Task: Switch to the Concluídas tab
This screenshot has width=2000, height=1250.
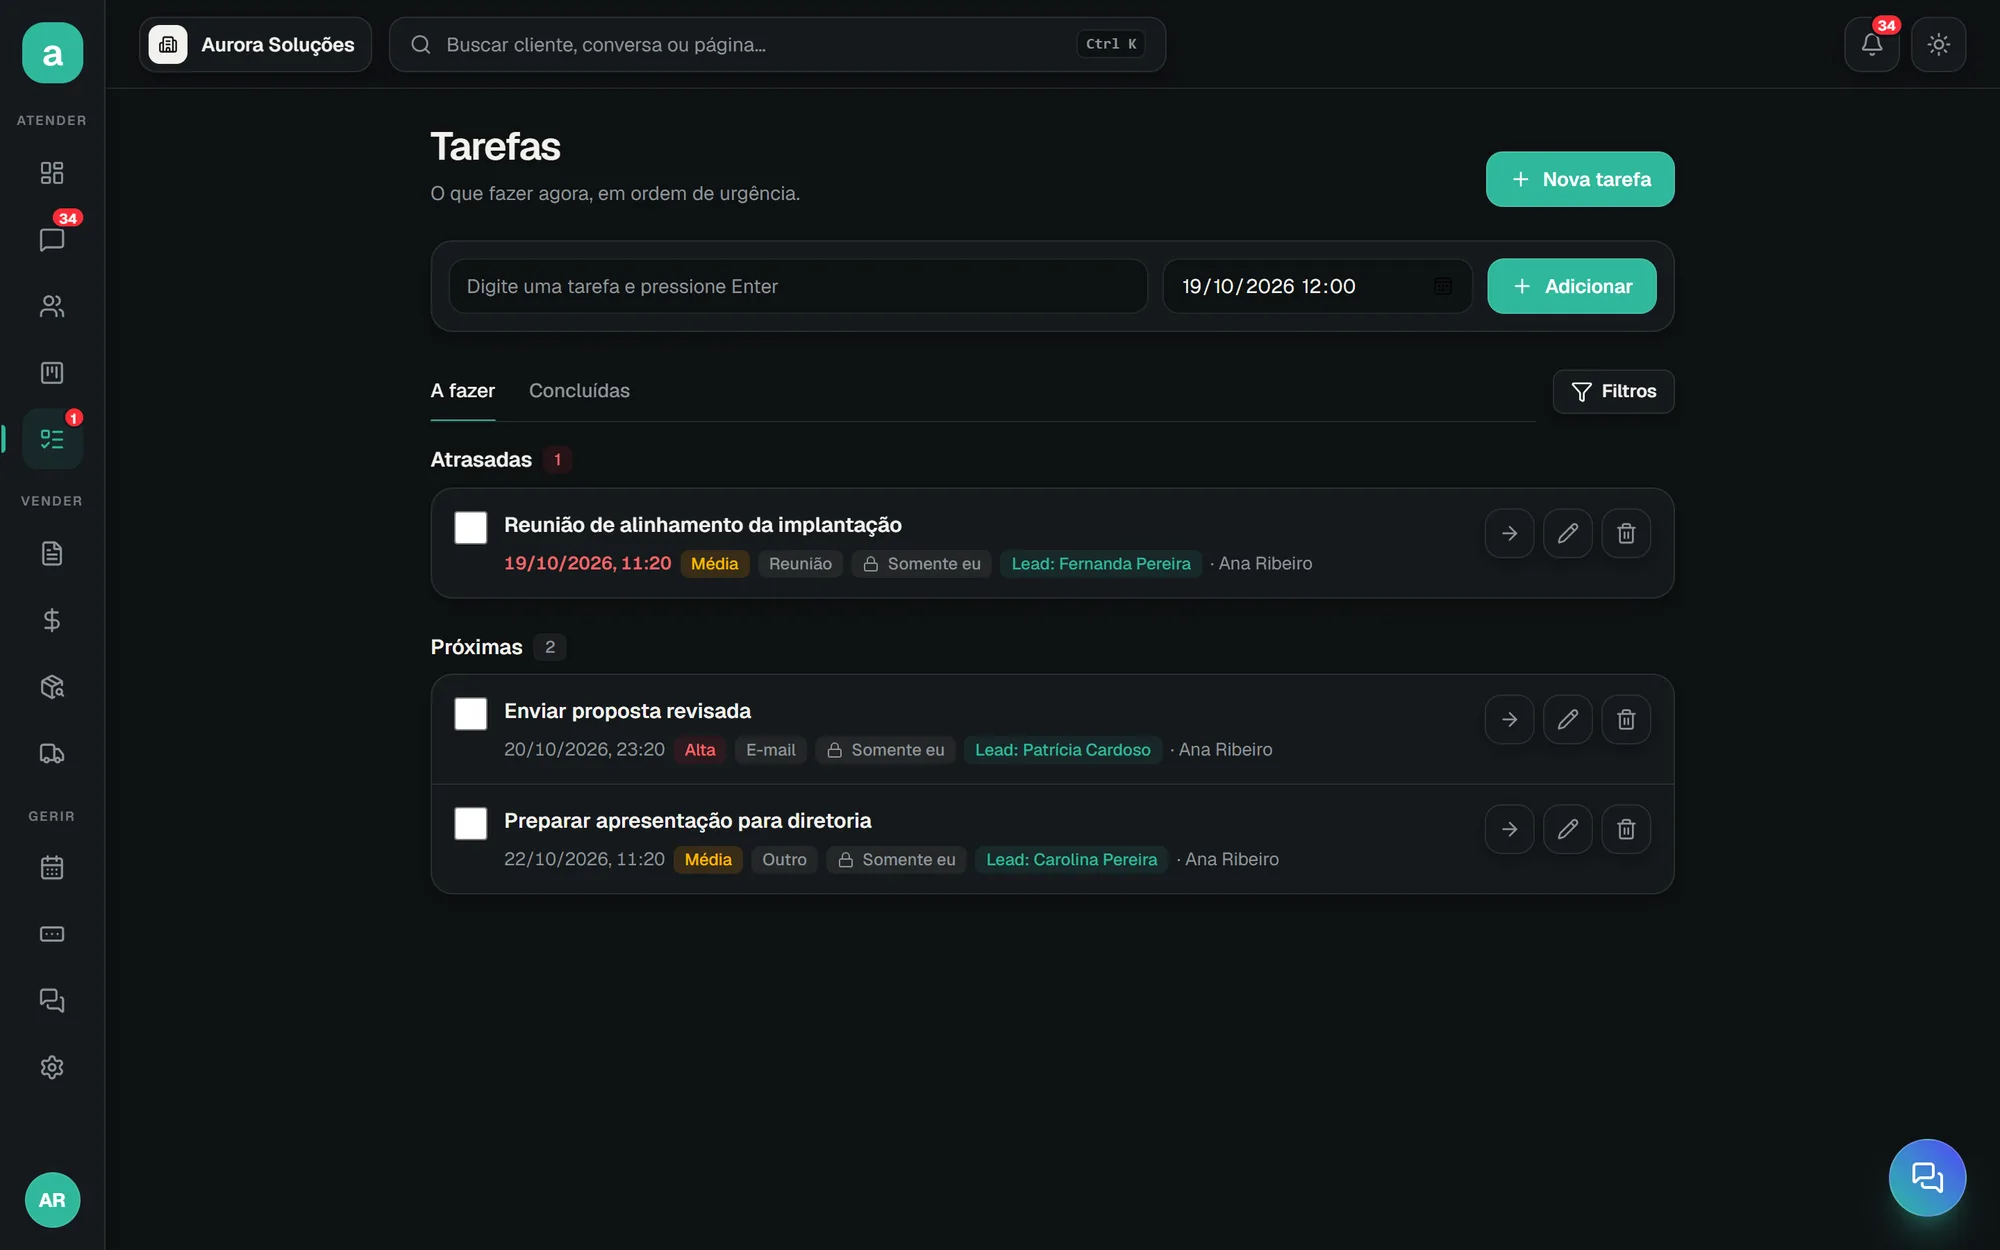Action: pyautogui.click(x=579, y=391)
